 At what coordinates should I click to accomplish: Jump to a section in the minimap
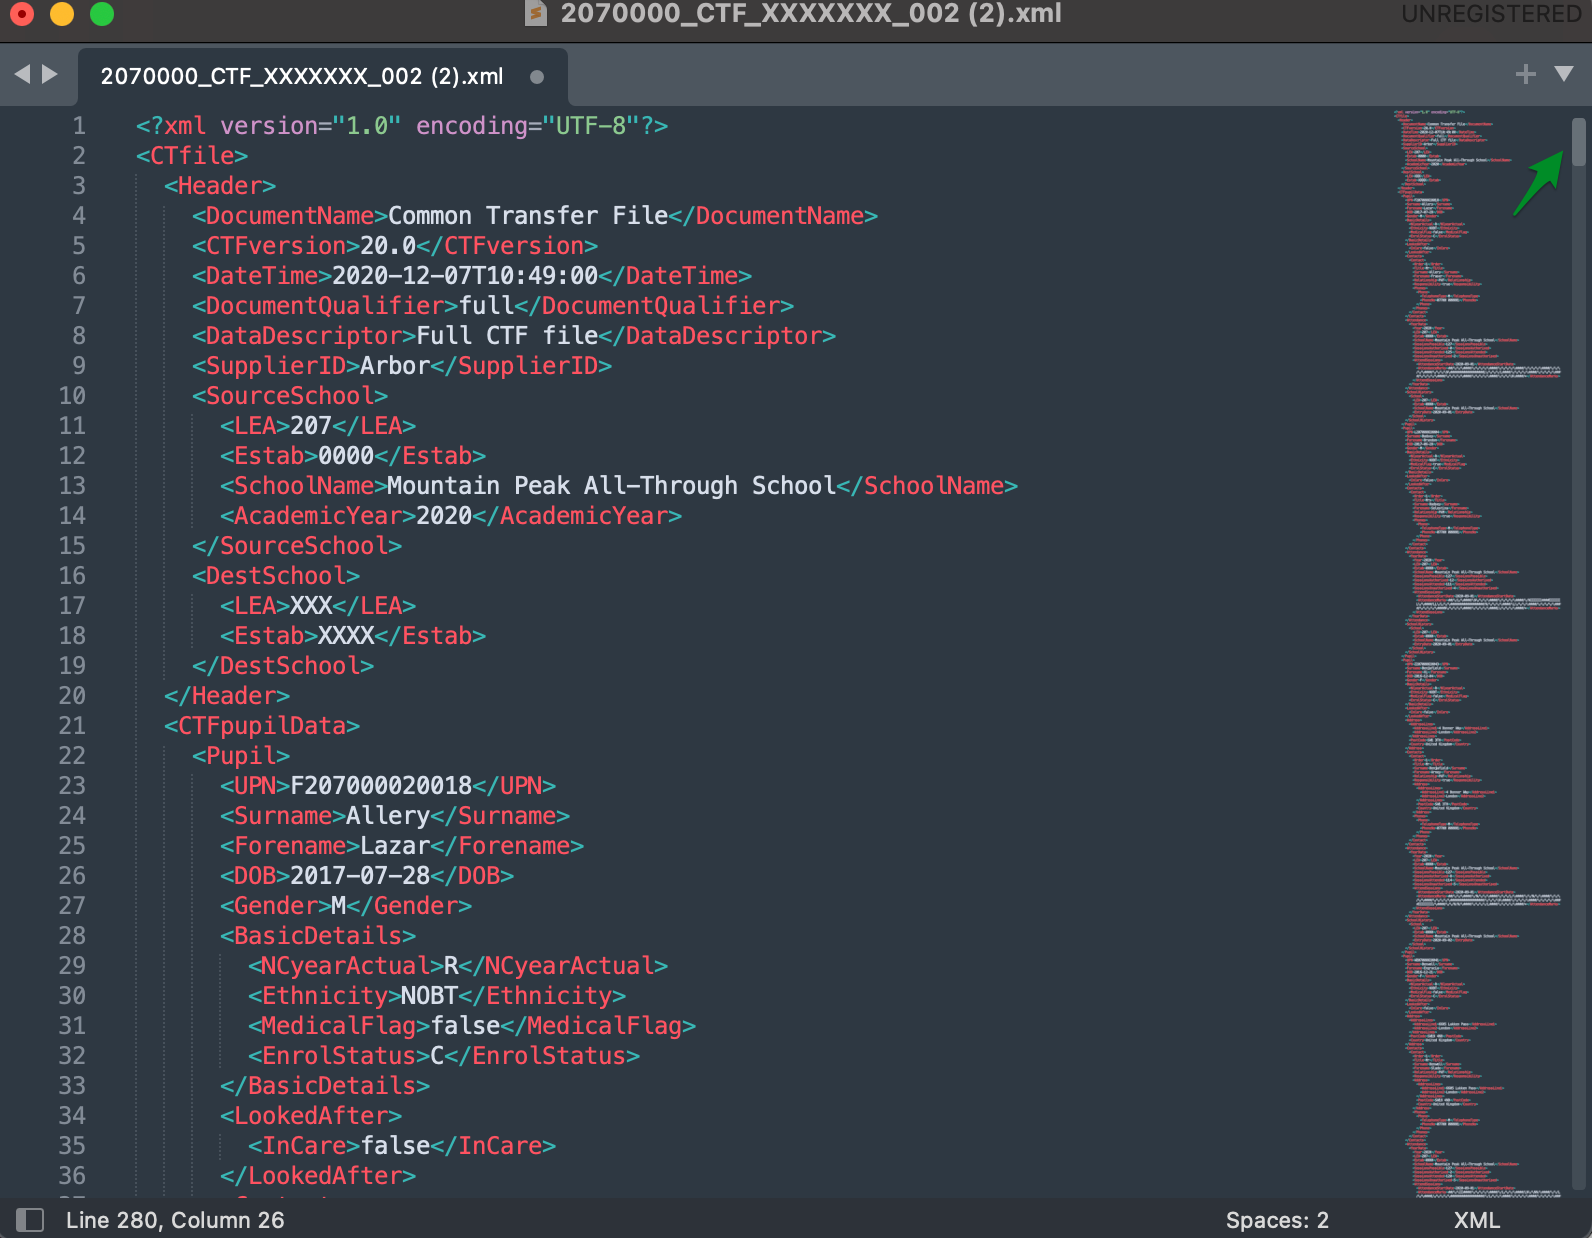pos(1480,600)
